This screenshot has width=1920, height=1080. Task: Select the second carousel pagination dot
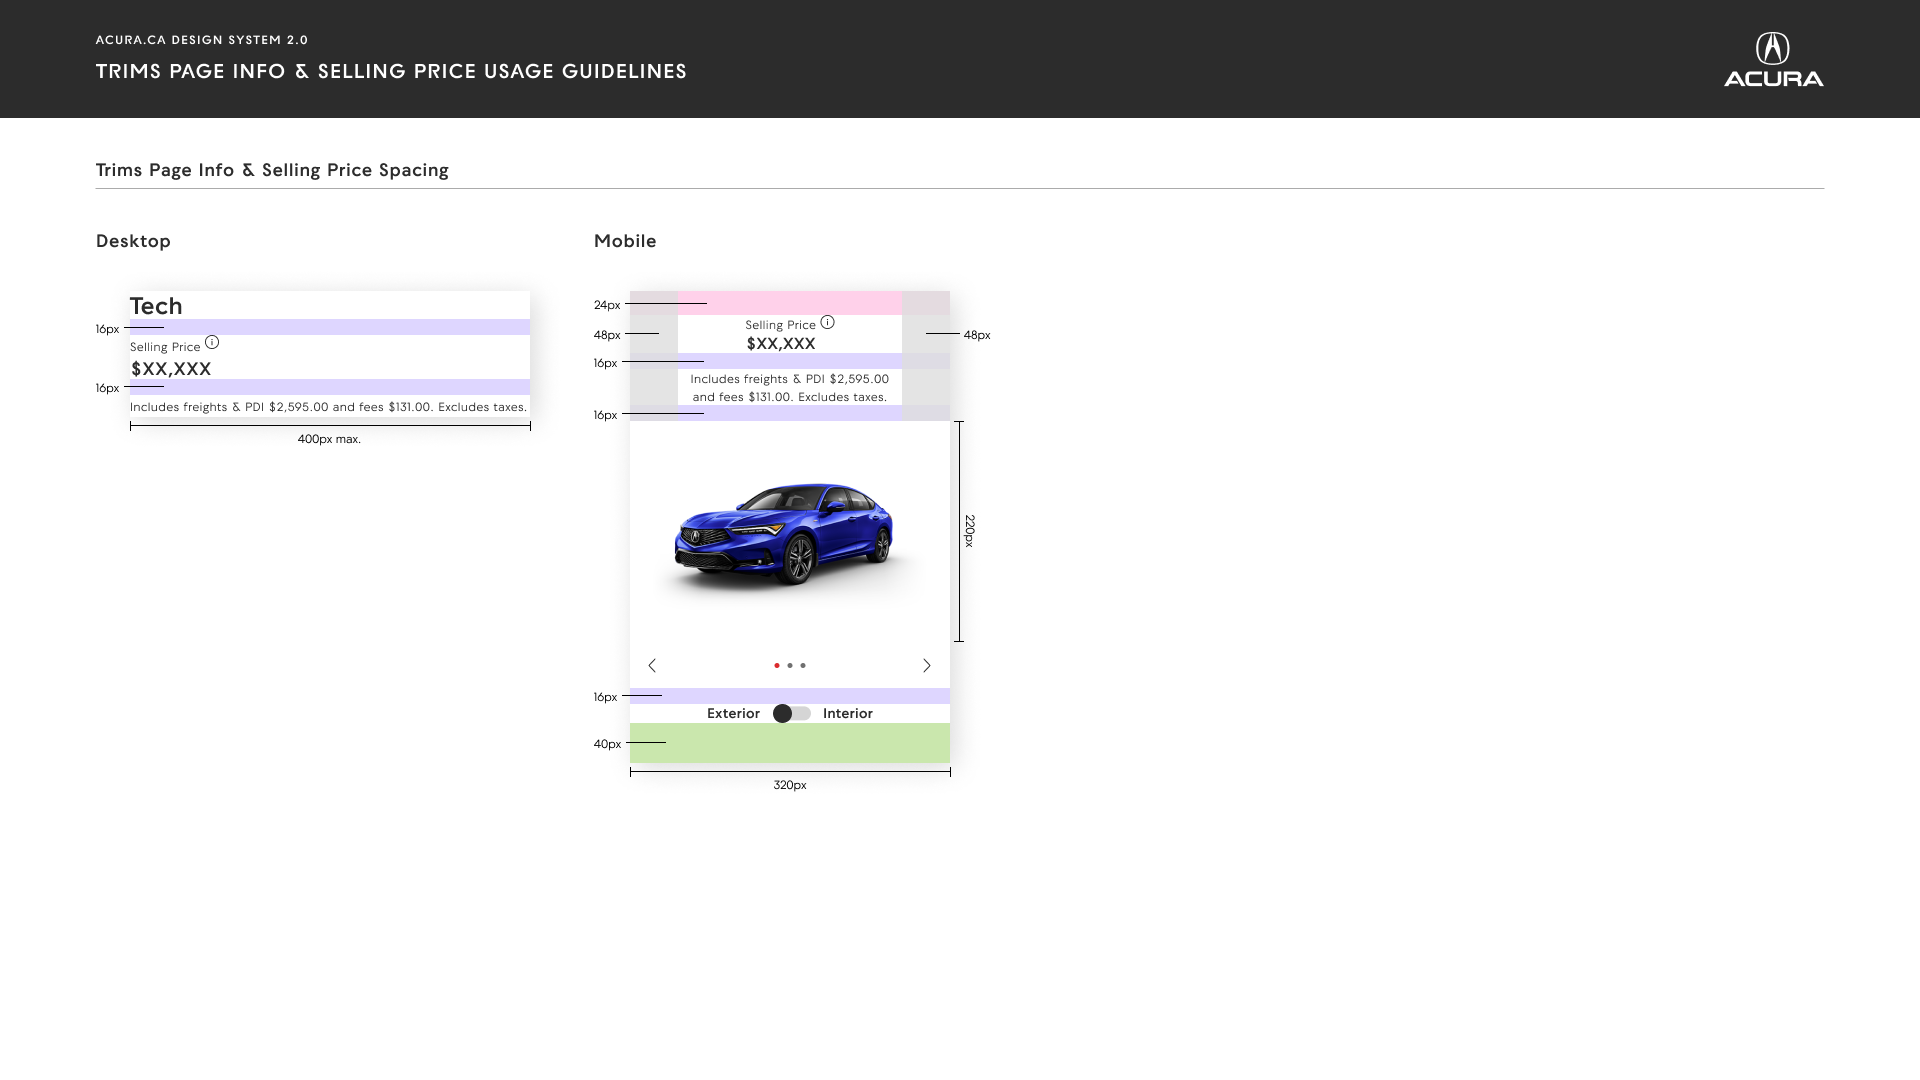[x=790, y=666]
